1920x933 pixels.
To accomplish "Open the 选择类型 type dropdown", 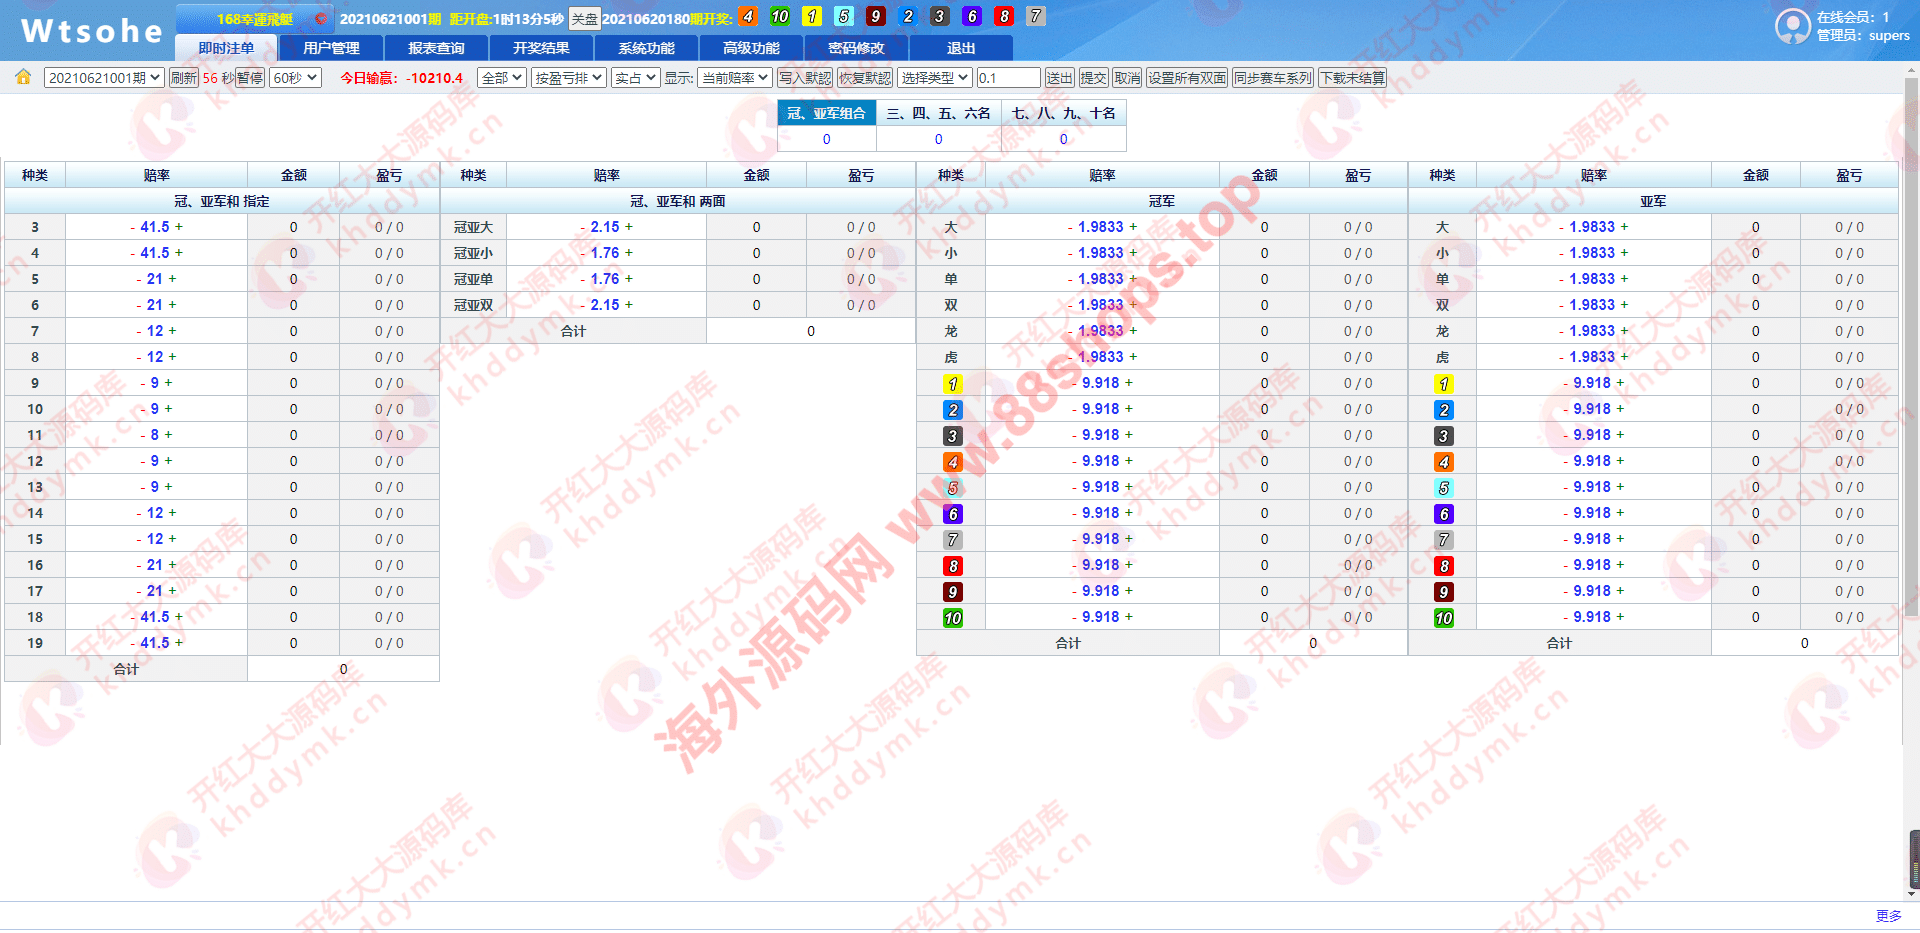I will (934, 78).
